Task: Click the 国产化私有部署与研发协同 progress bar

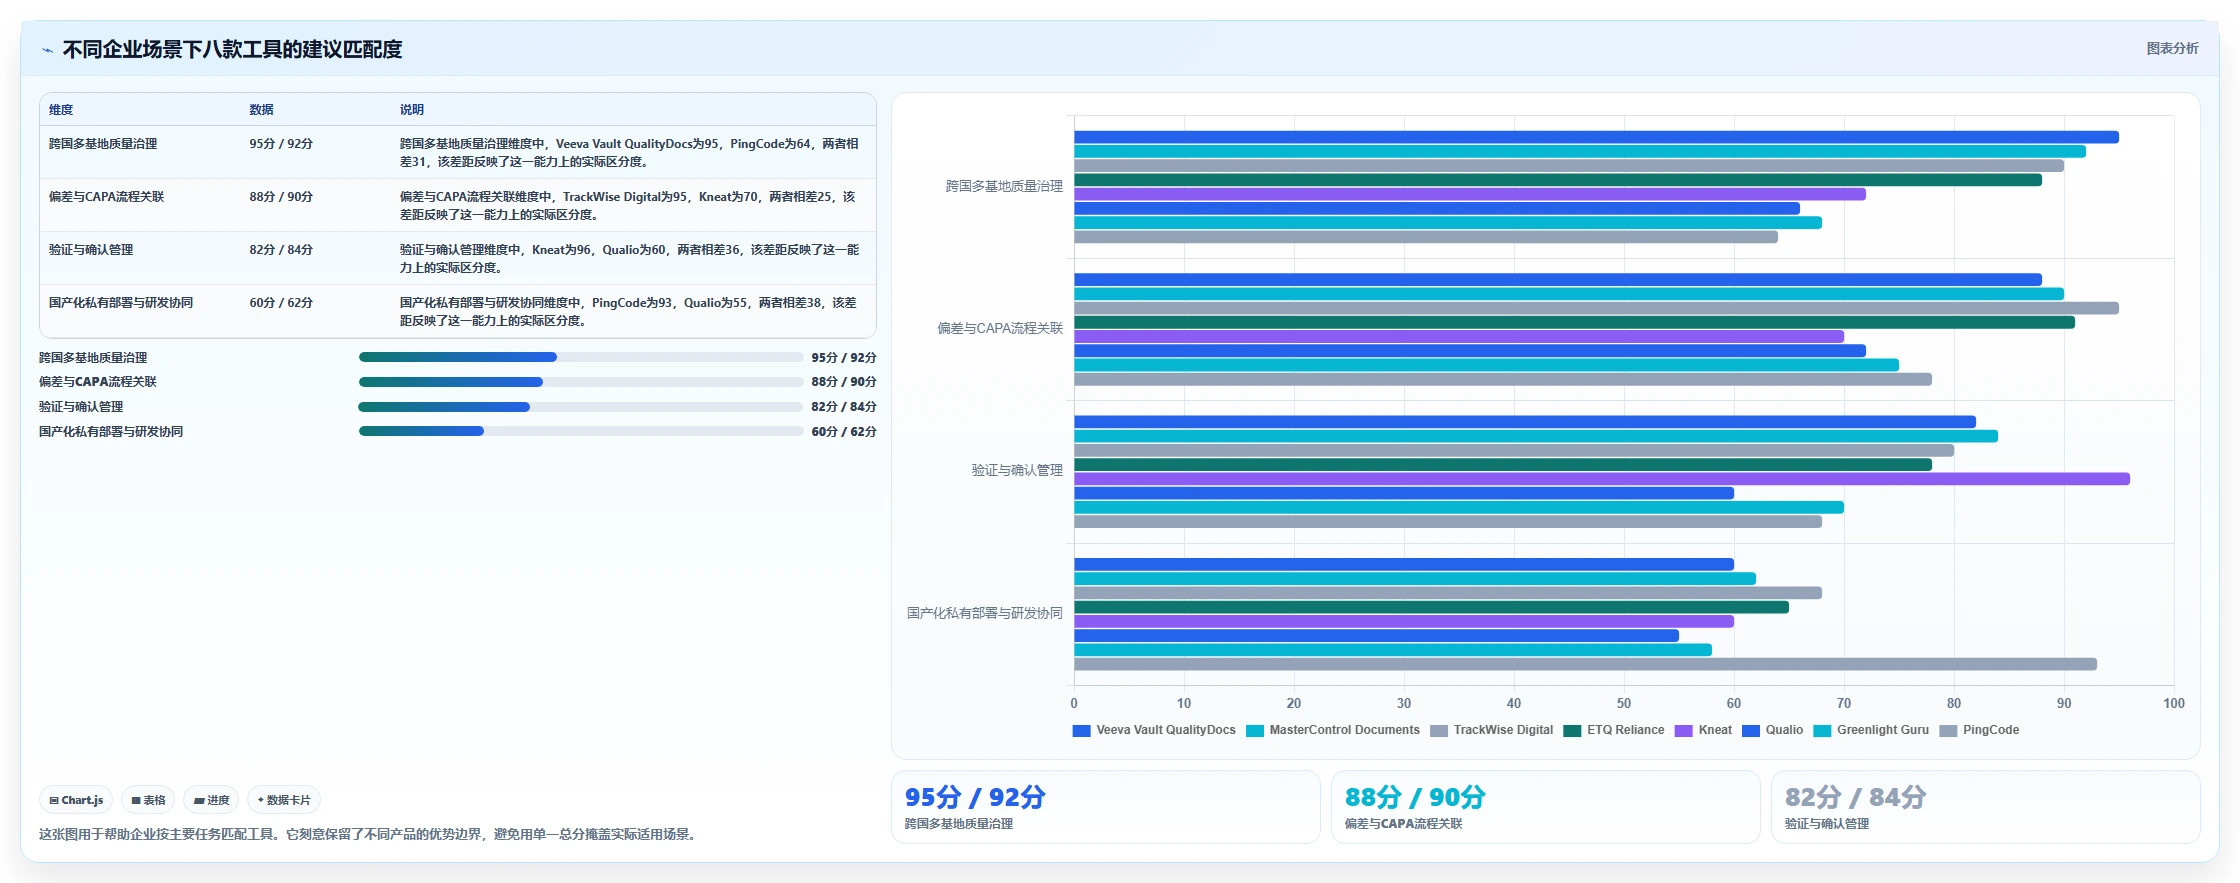Action: tap(581, 432)
